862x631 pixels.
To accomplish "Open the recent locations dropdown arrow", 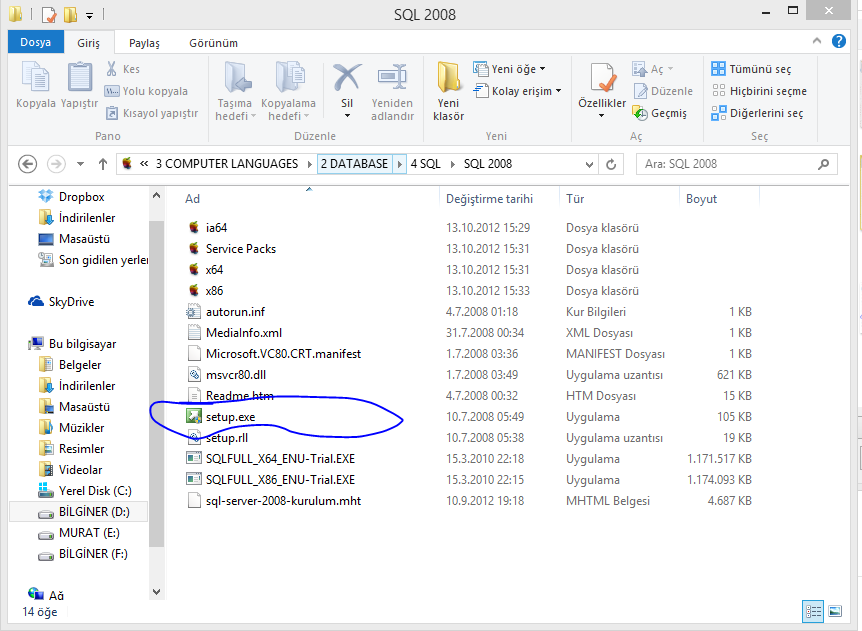I will click(81, 164).
